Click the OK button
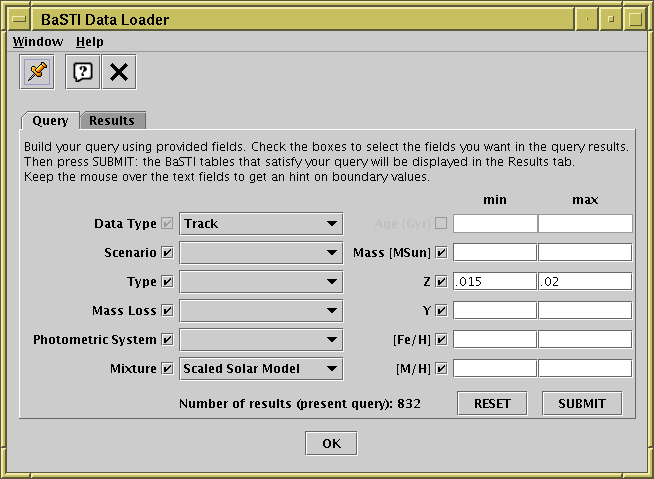Screen dimensions: 654x479 [x=331, y=443]
